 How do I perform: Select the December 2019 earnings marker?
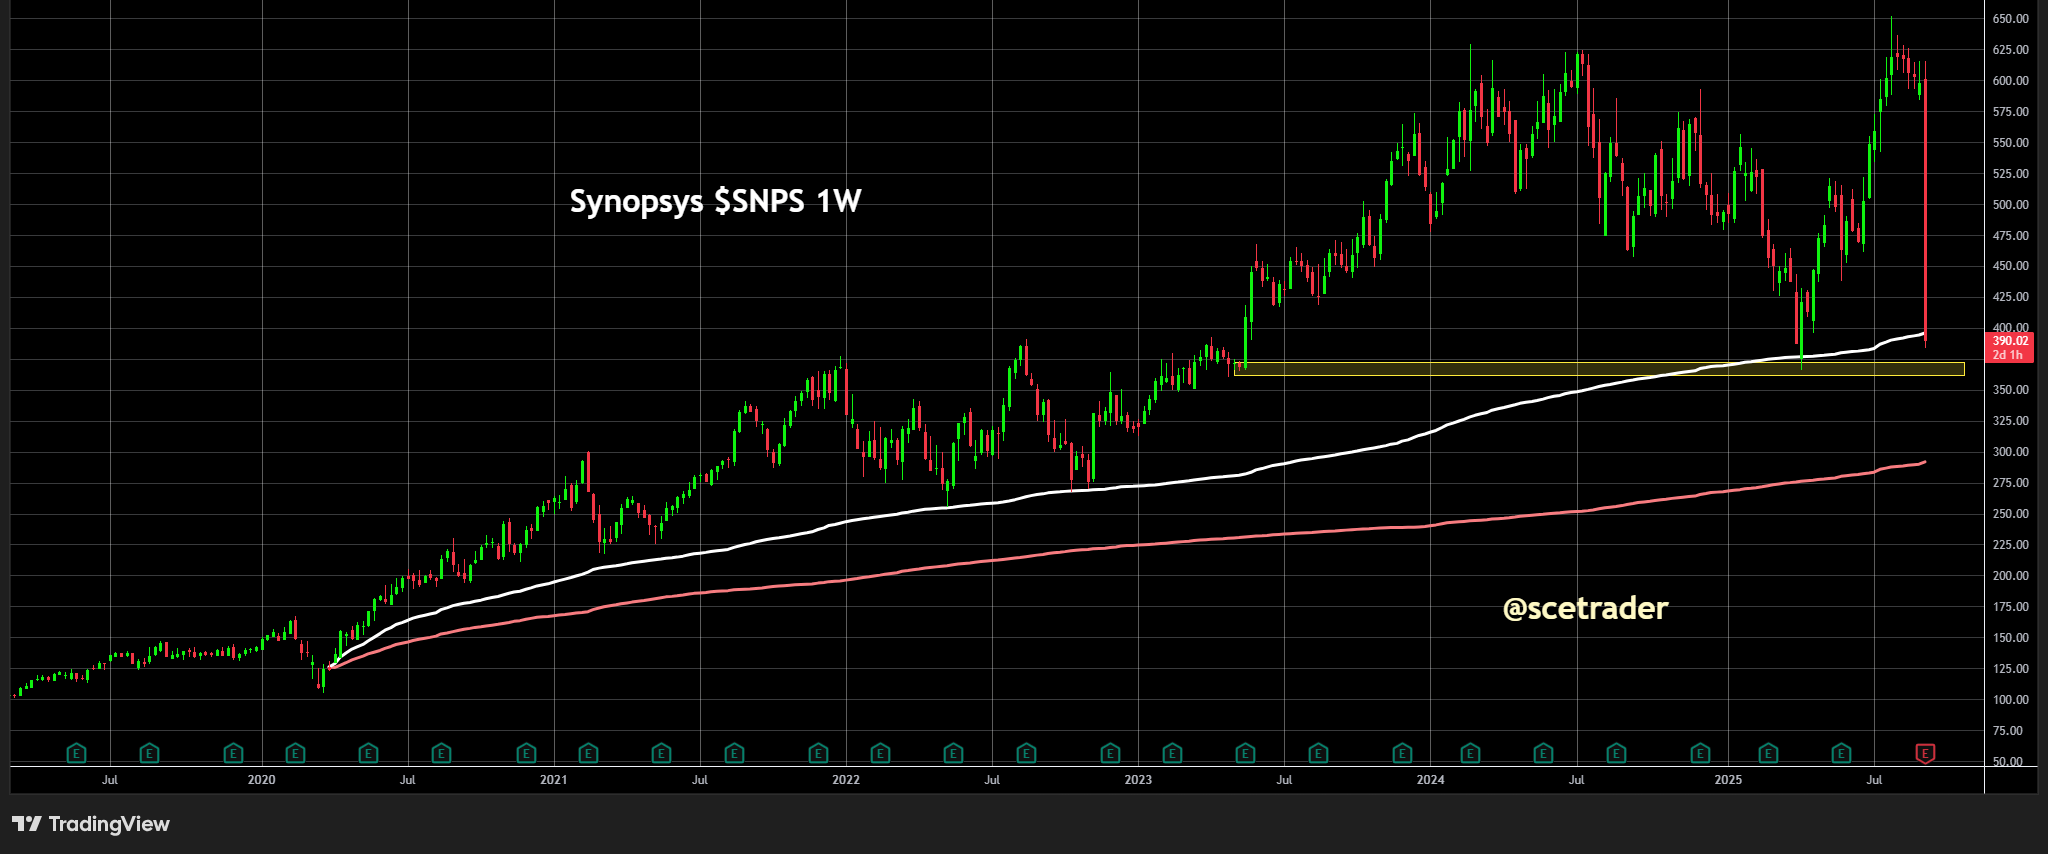(233, 753)
